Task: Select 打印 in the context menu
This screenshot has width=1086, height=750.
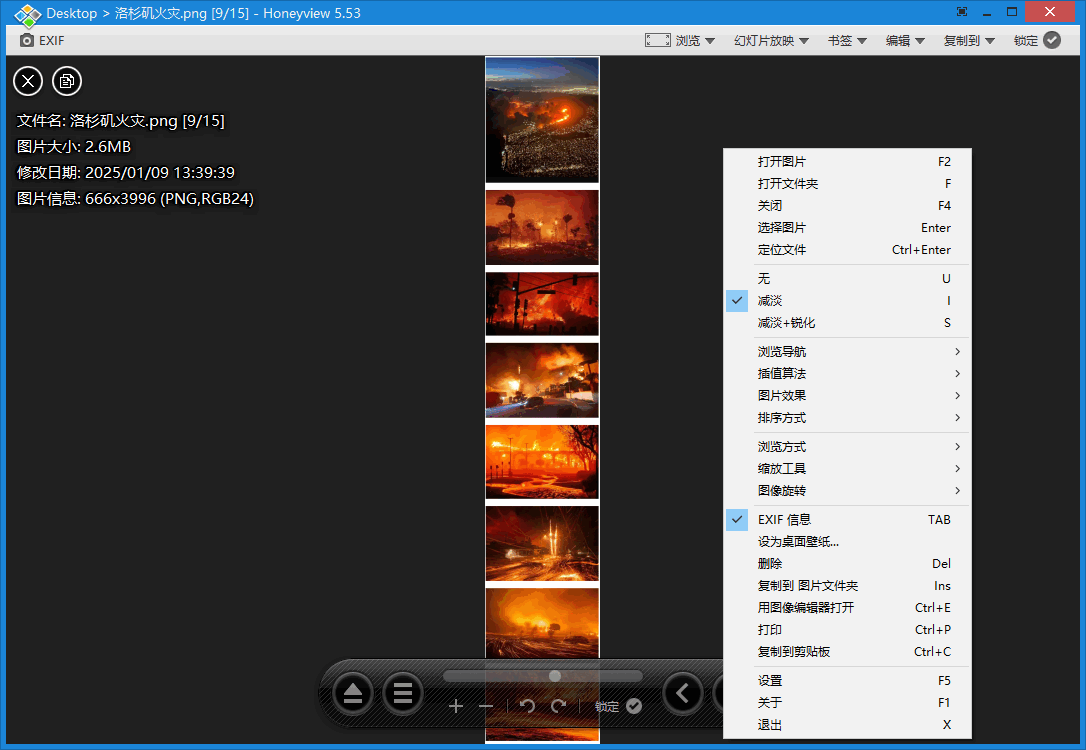Action: coord(770,629)
